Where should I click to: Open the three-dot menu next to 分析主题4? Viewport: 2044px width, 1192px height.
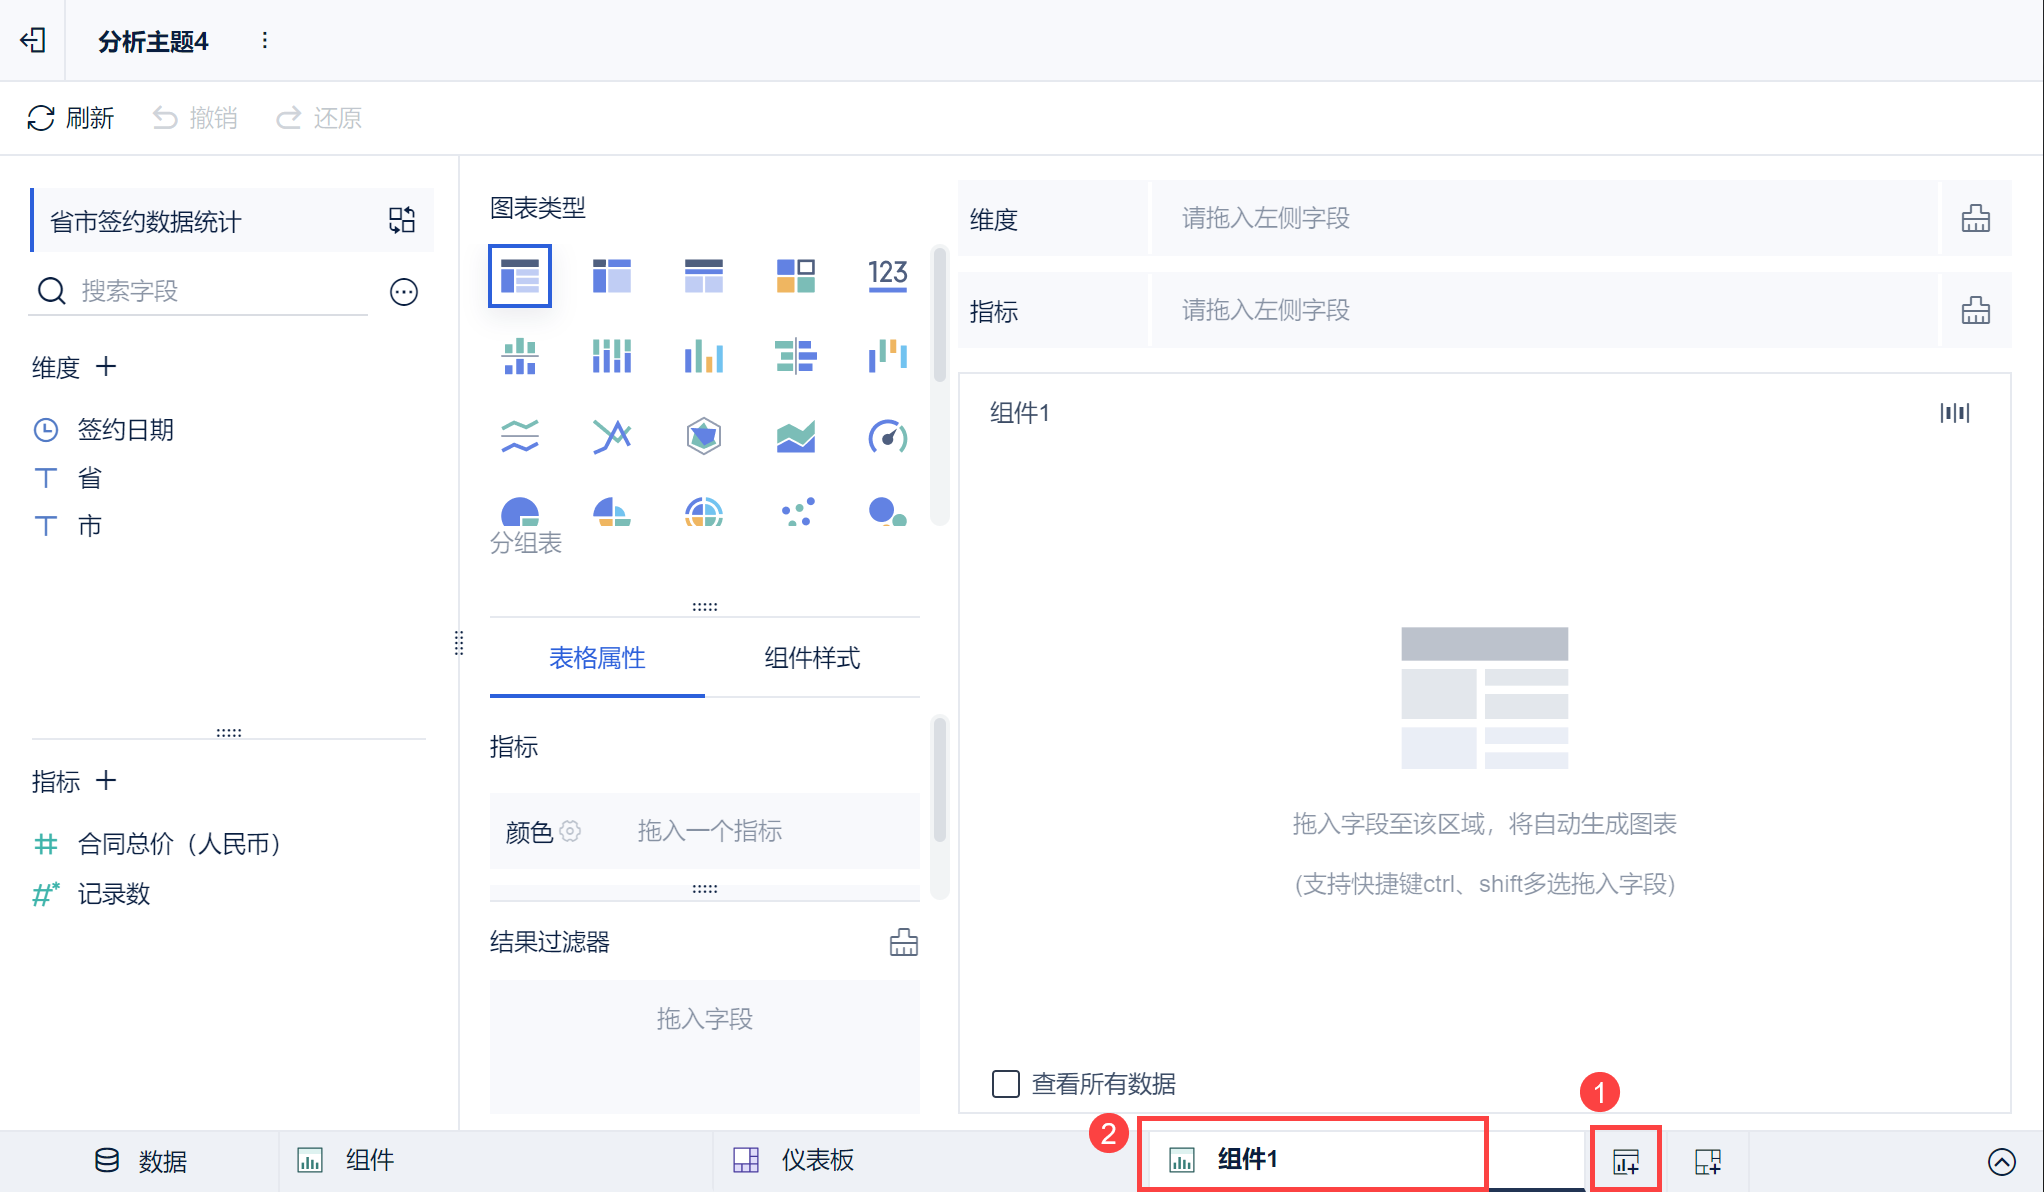coord(264,40)
